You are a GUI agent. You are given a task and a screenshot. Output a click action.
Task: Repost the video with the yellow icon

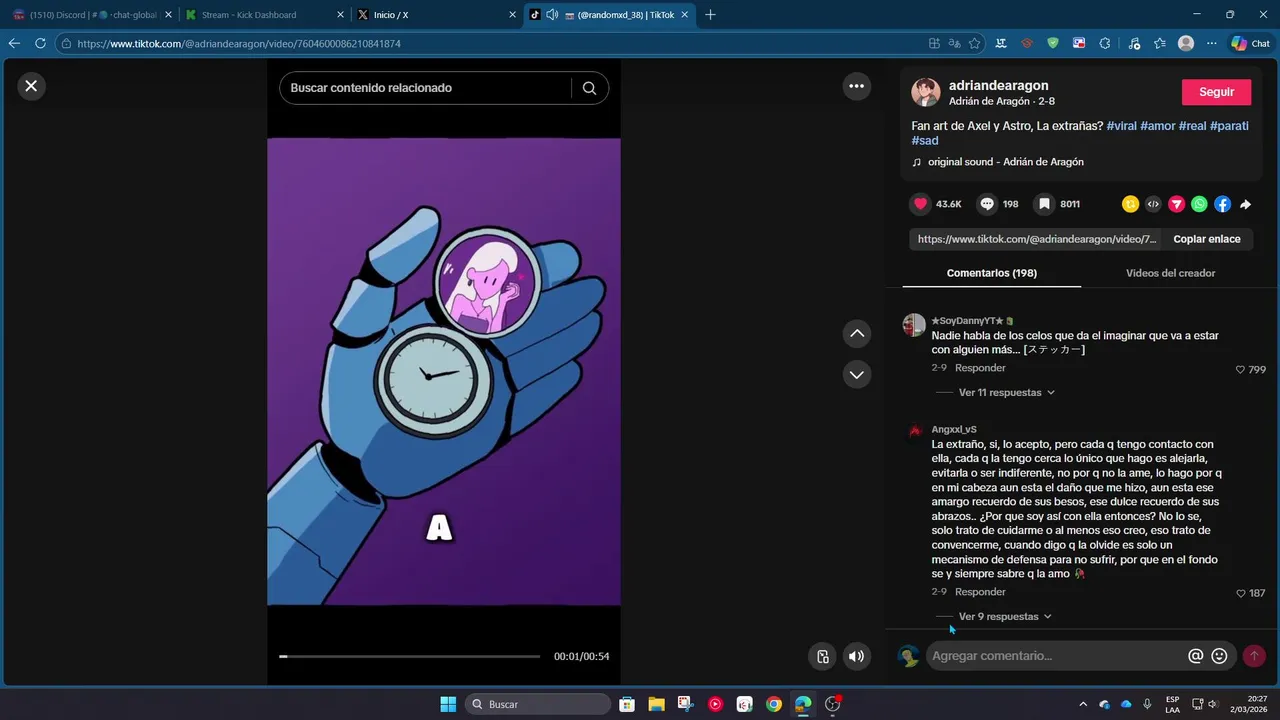(1131, 204)
